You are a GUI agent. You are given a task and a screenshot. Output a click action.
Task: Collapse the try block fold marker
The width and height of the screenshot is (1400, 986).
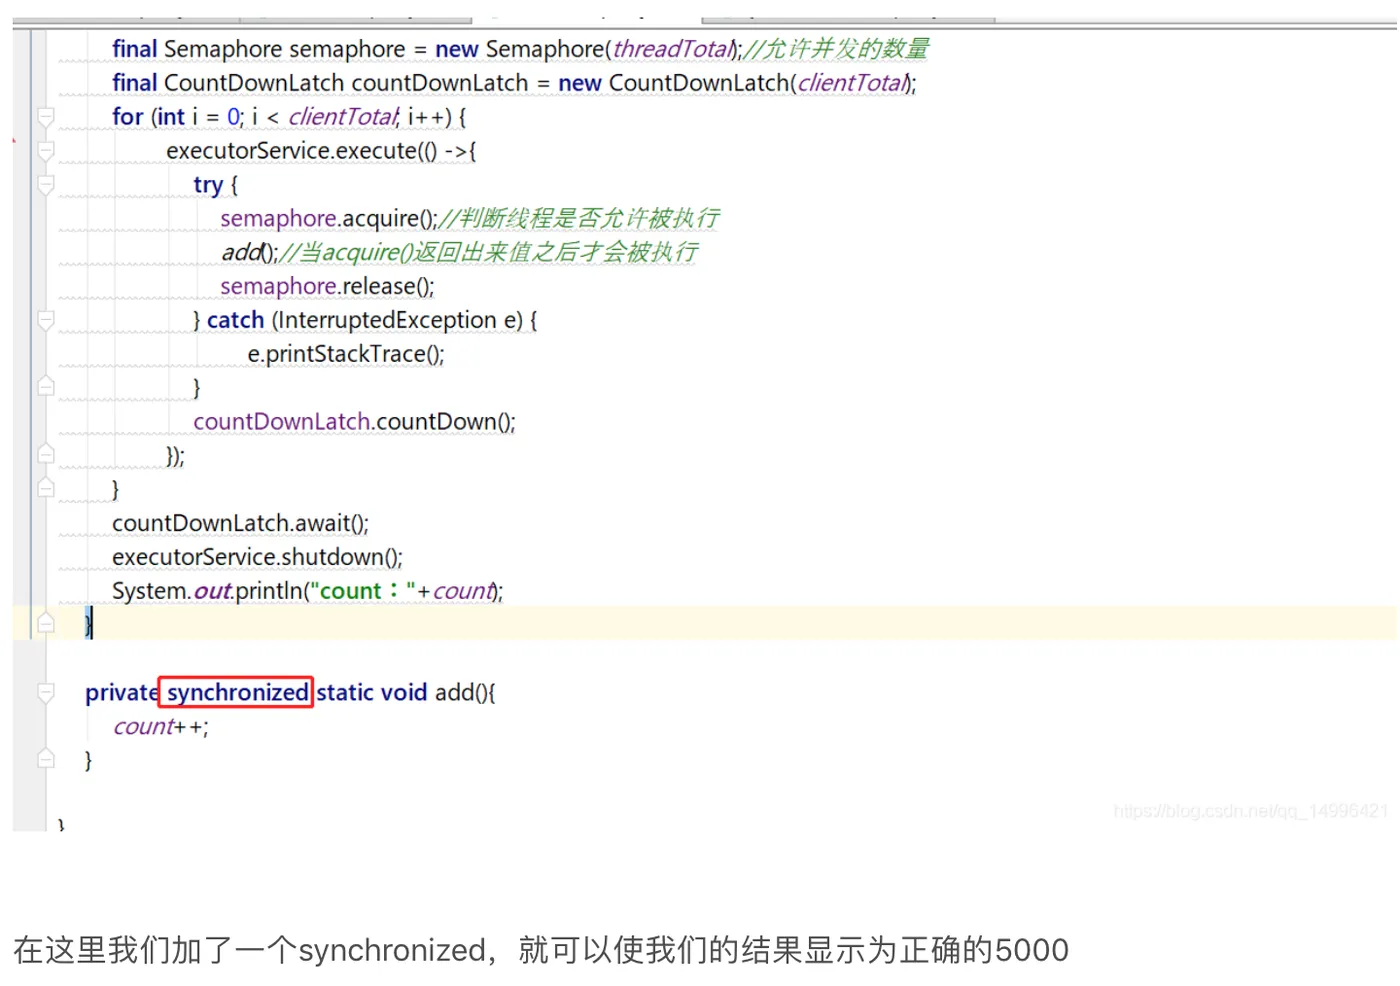click(x=46, y=185)
